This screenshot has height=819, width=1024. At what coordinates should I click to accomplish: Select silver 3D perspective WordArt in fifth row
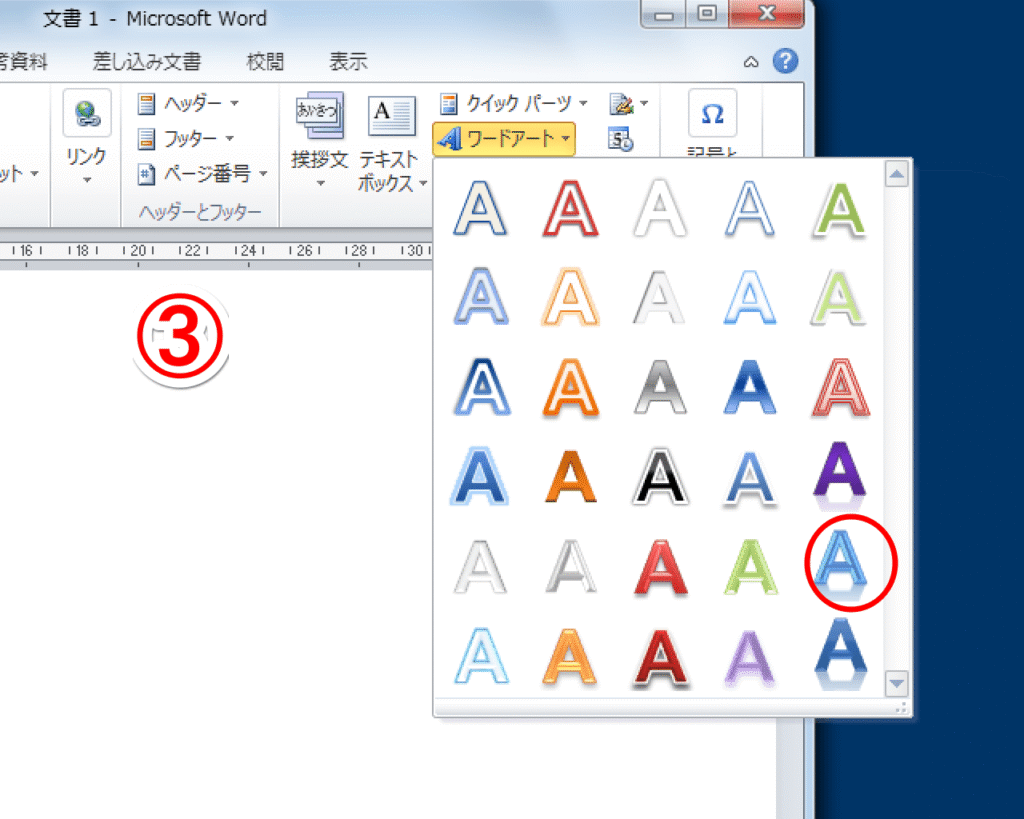pos(570,566)
